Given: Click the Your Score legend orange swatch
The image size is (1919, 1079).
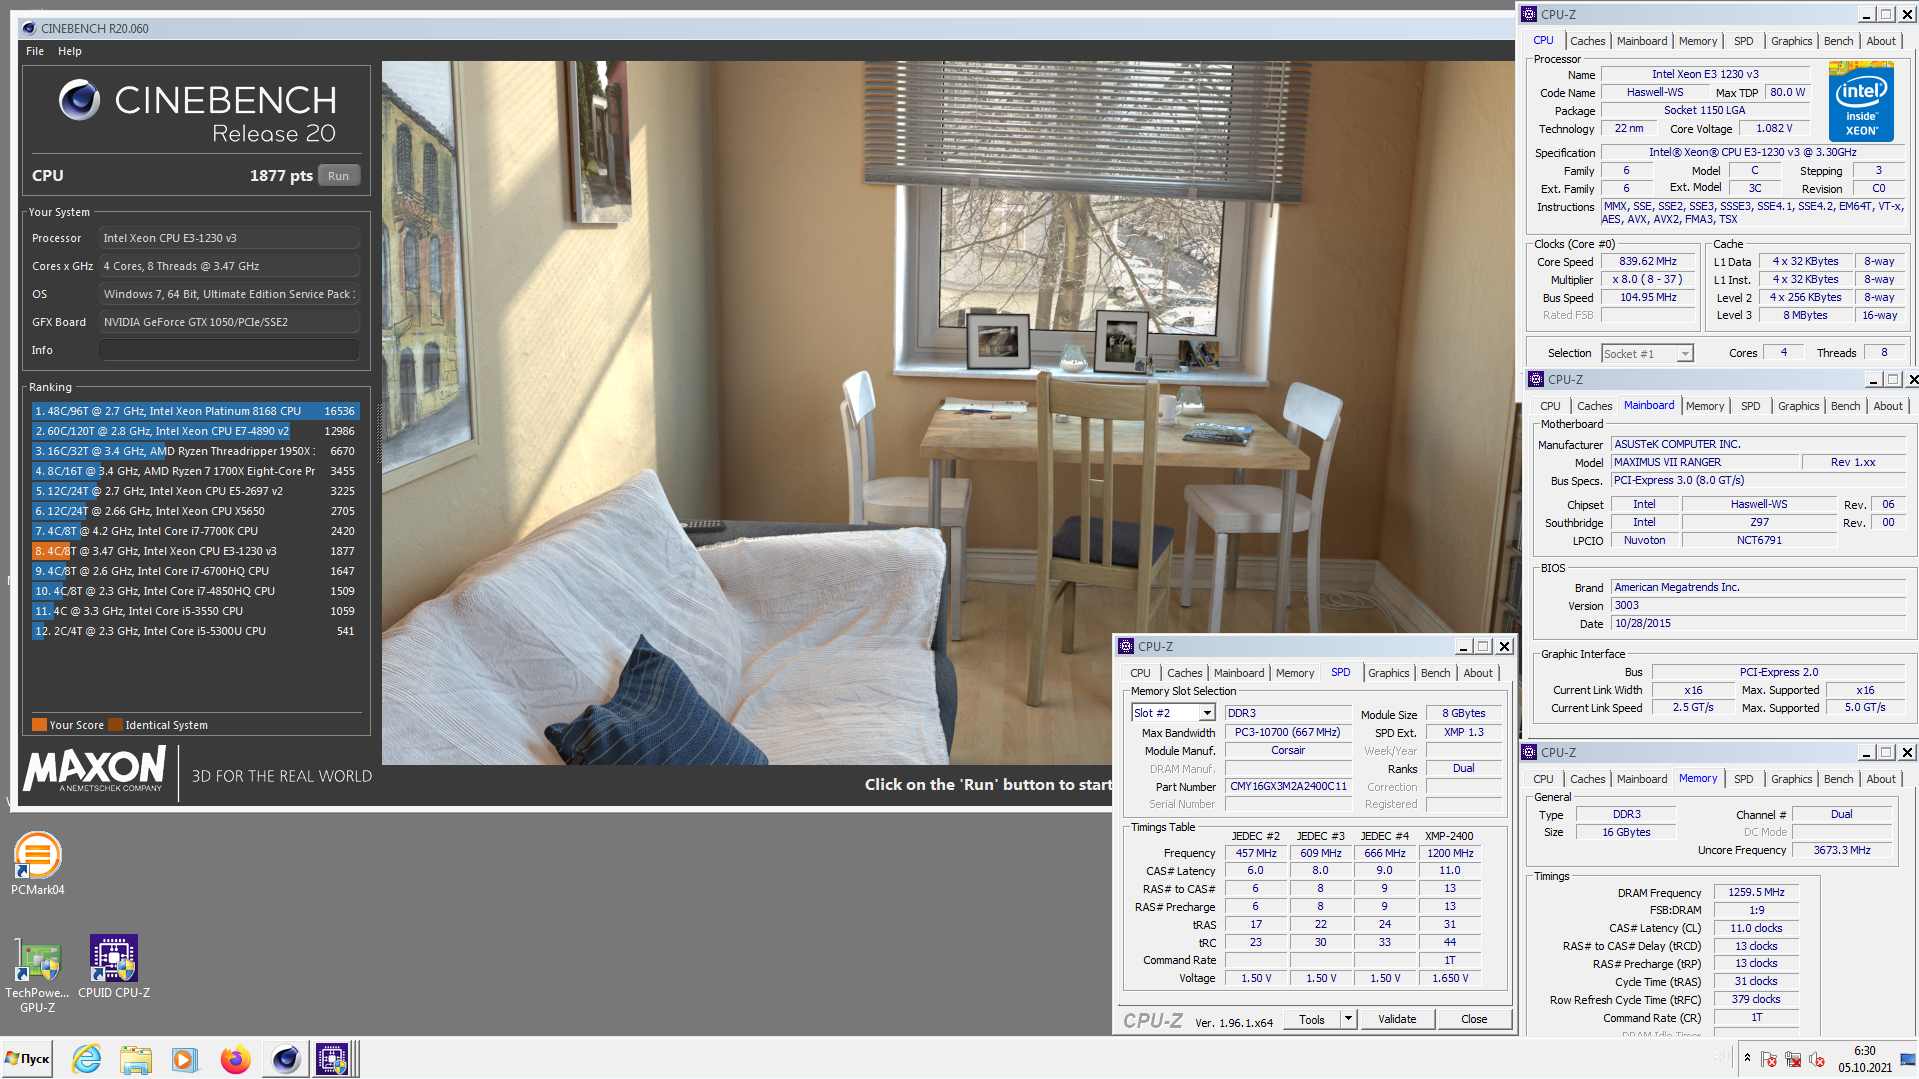Looking at the screenshot, I should pos(39,725).
